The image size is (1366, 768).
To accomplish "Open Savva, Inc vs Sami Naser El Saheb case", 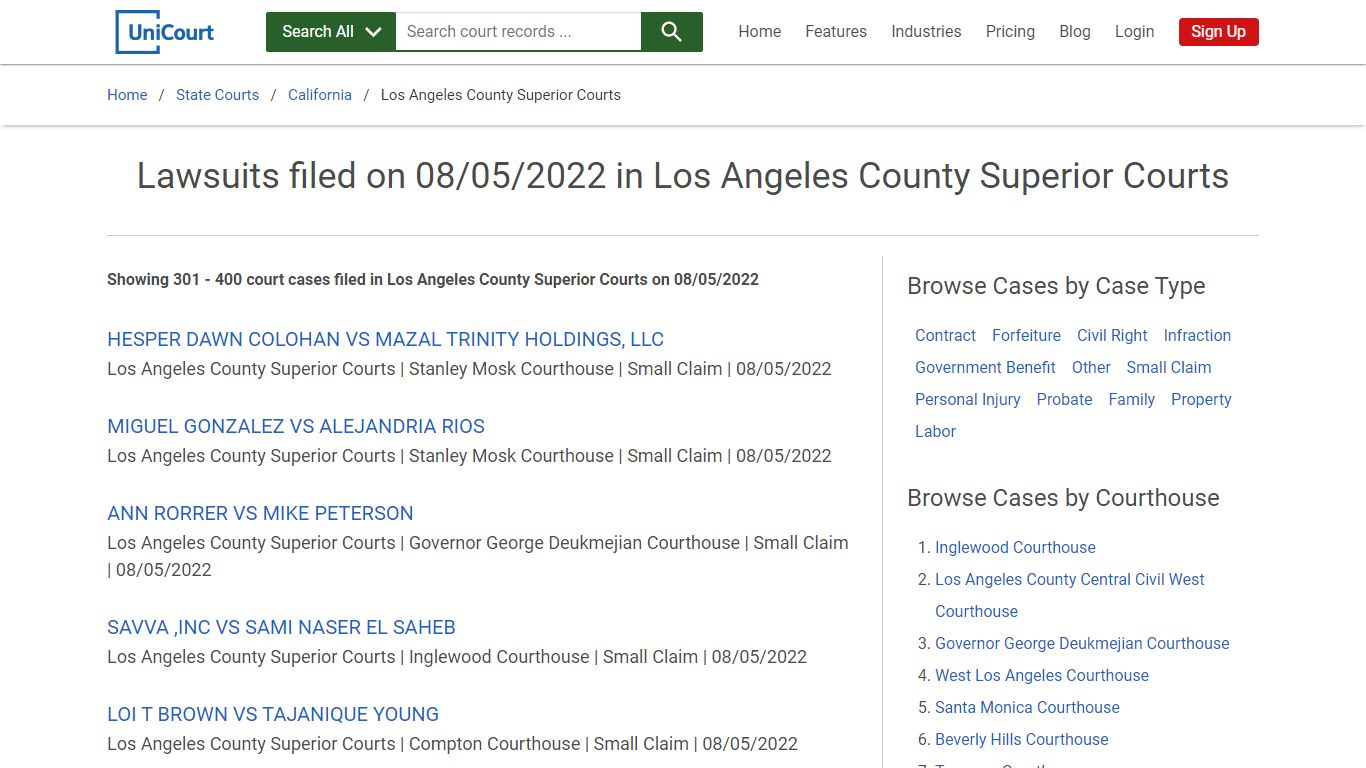I will pos(281,627).
